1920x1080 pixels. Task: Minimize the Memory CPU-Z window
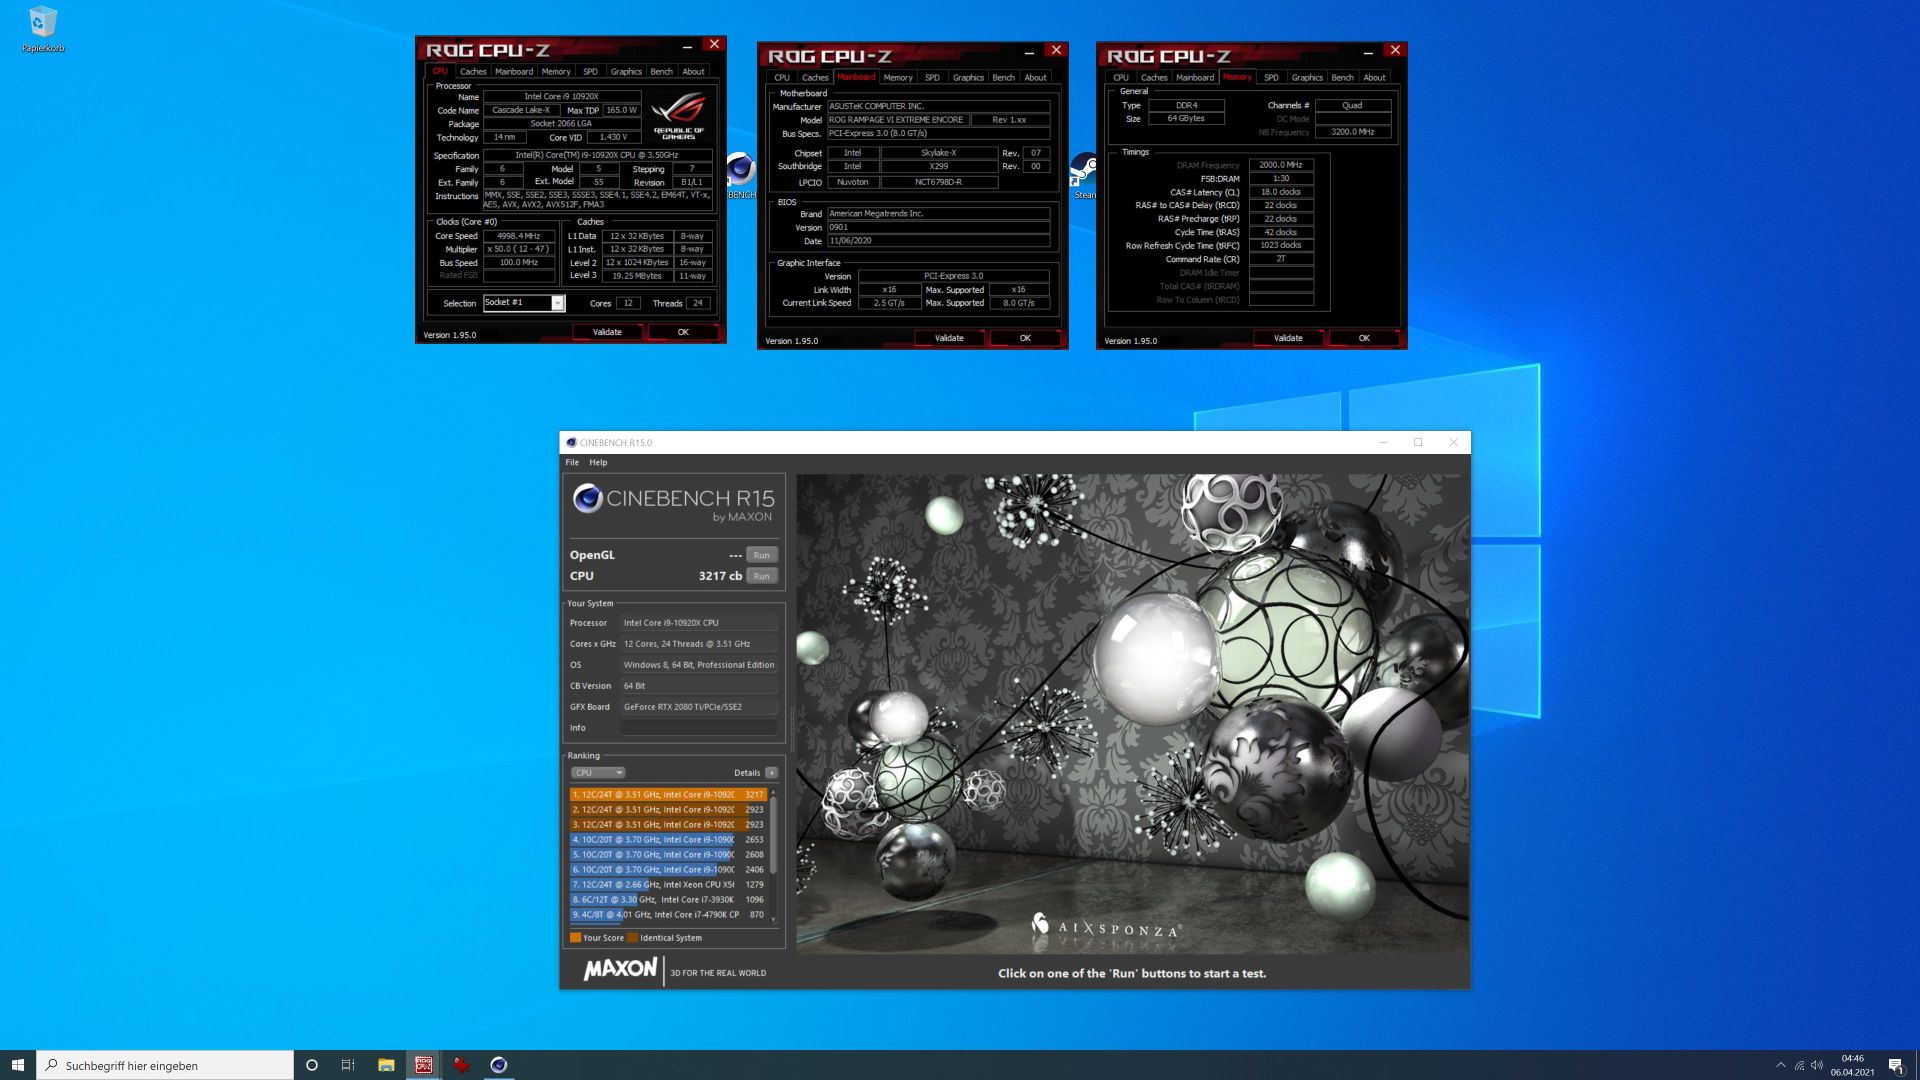pos(1368,51)
